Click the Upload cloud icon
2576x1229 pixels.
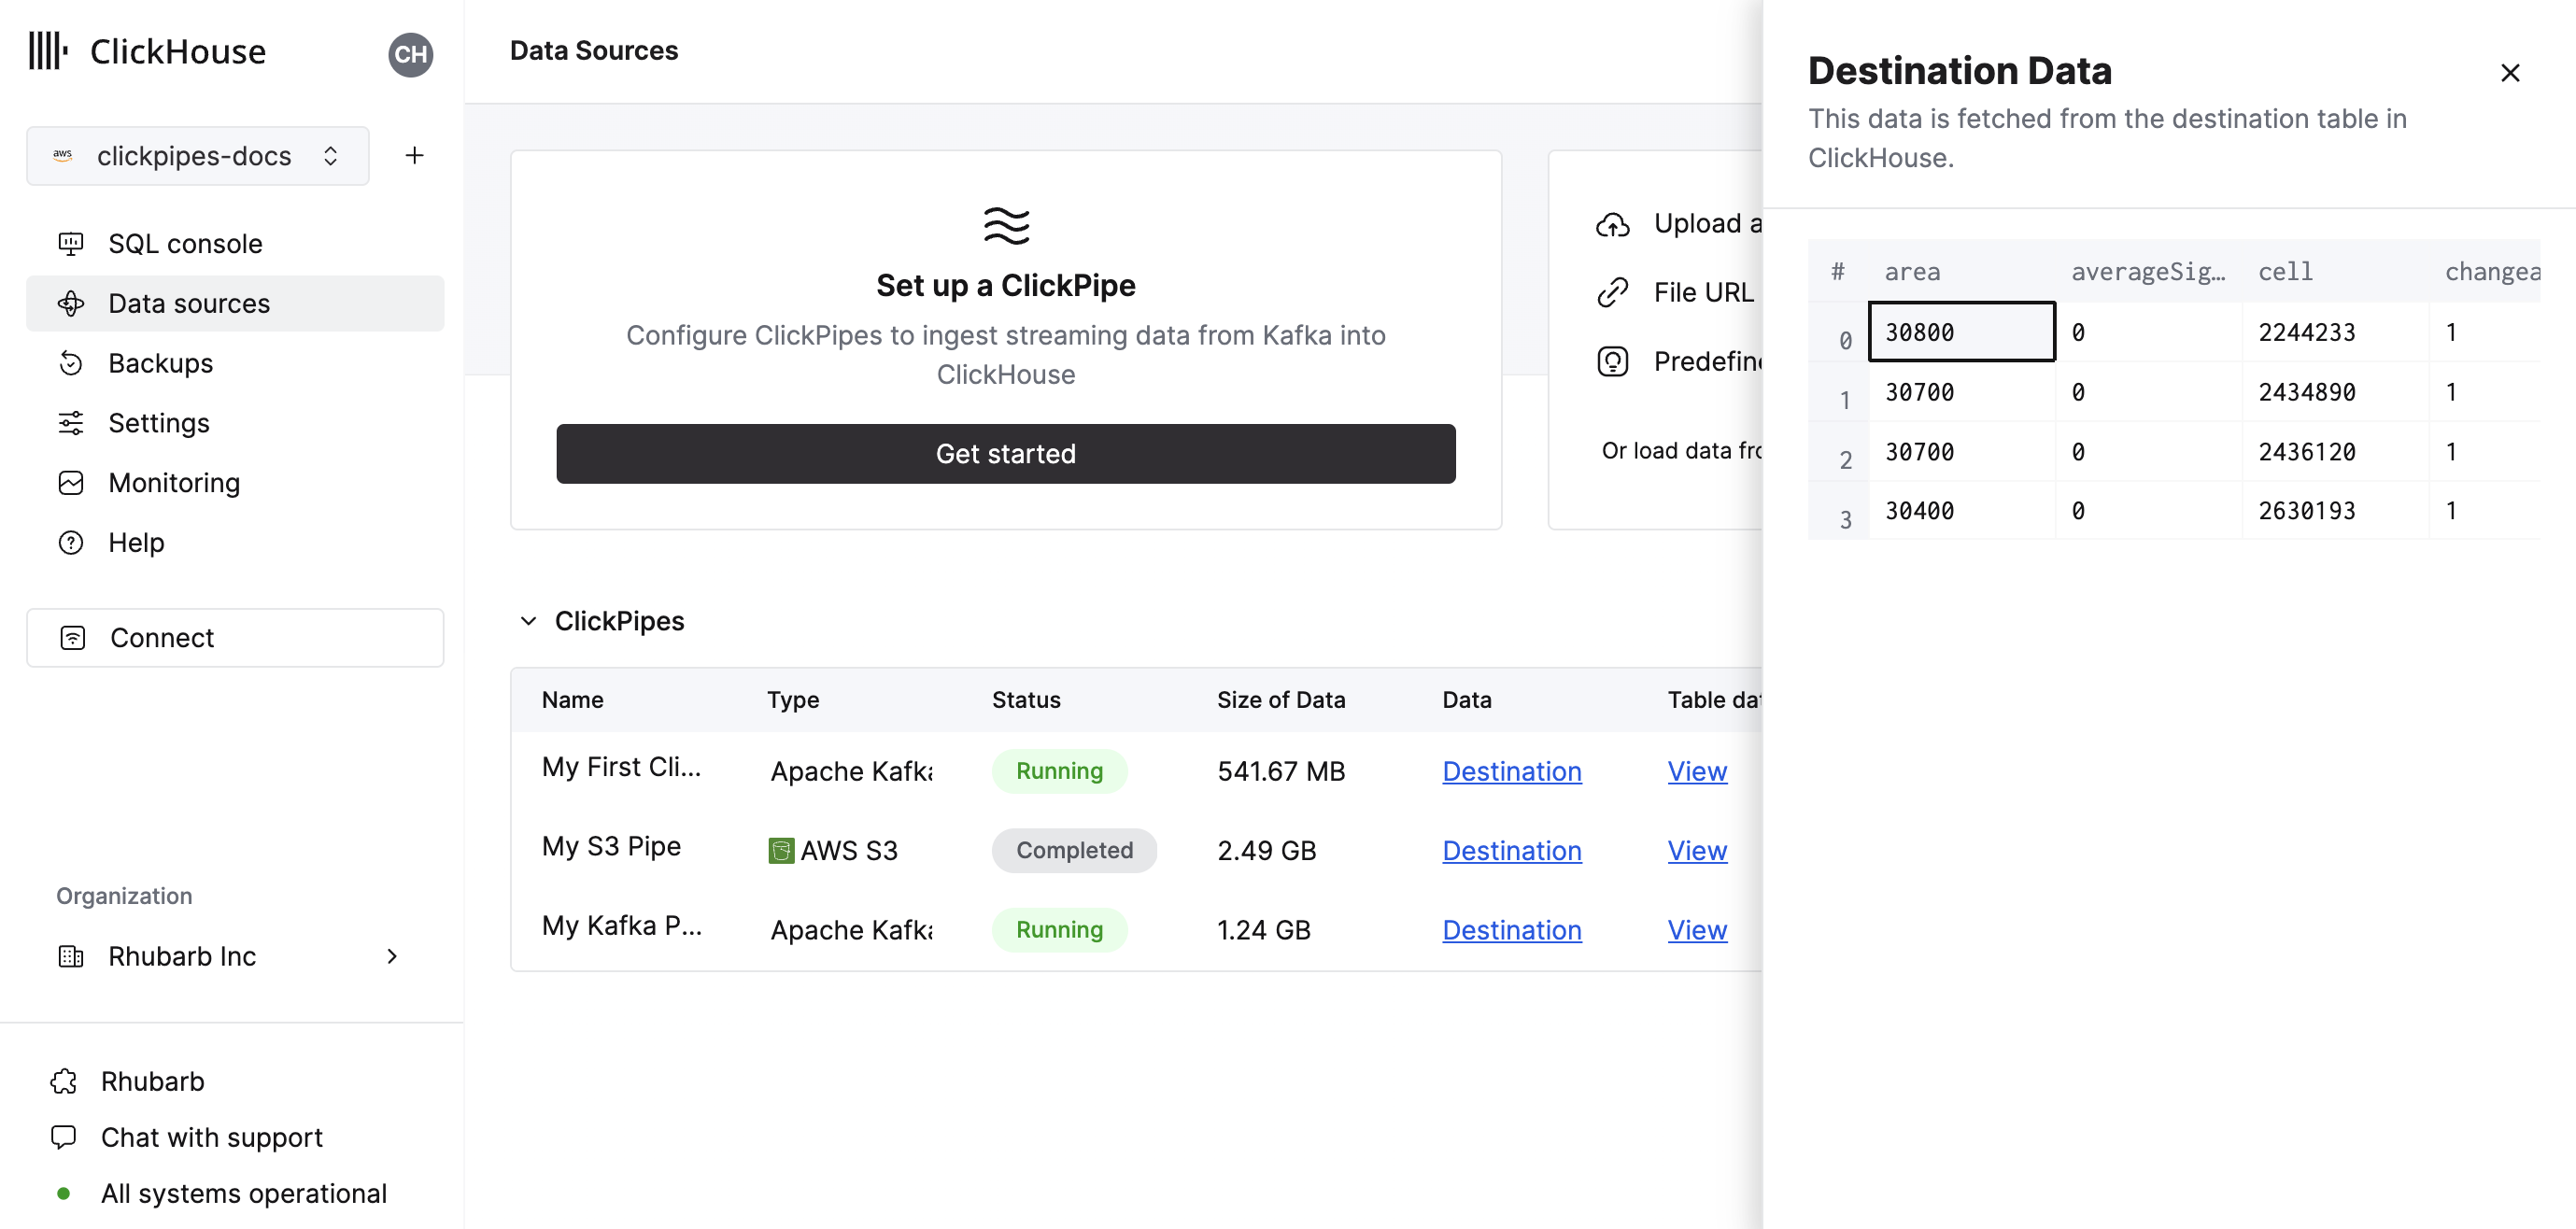1612,224
